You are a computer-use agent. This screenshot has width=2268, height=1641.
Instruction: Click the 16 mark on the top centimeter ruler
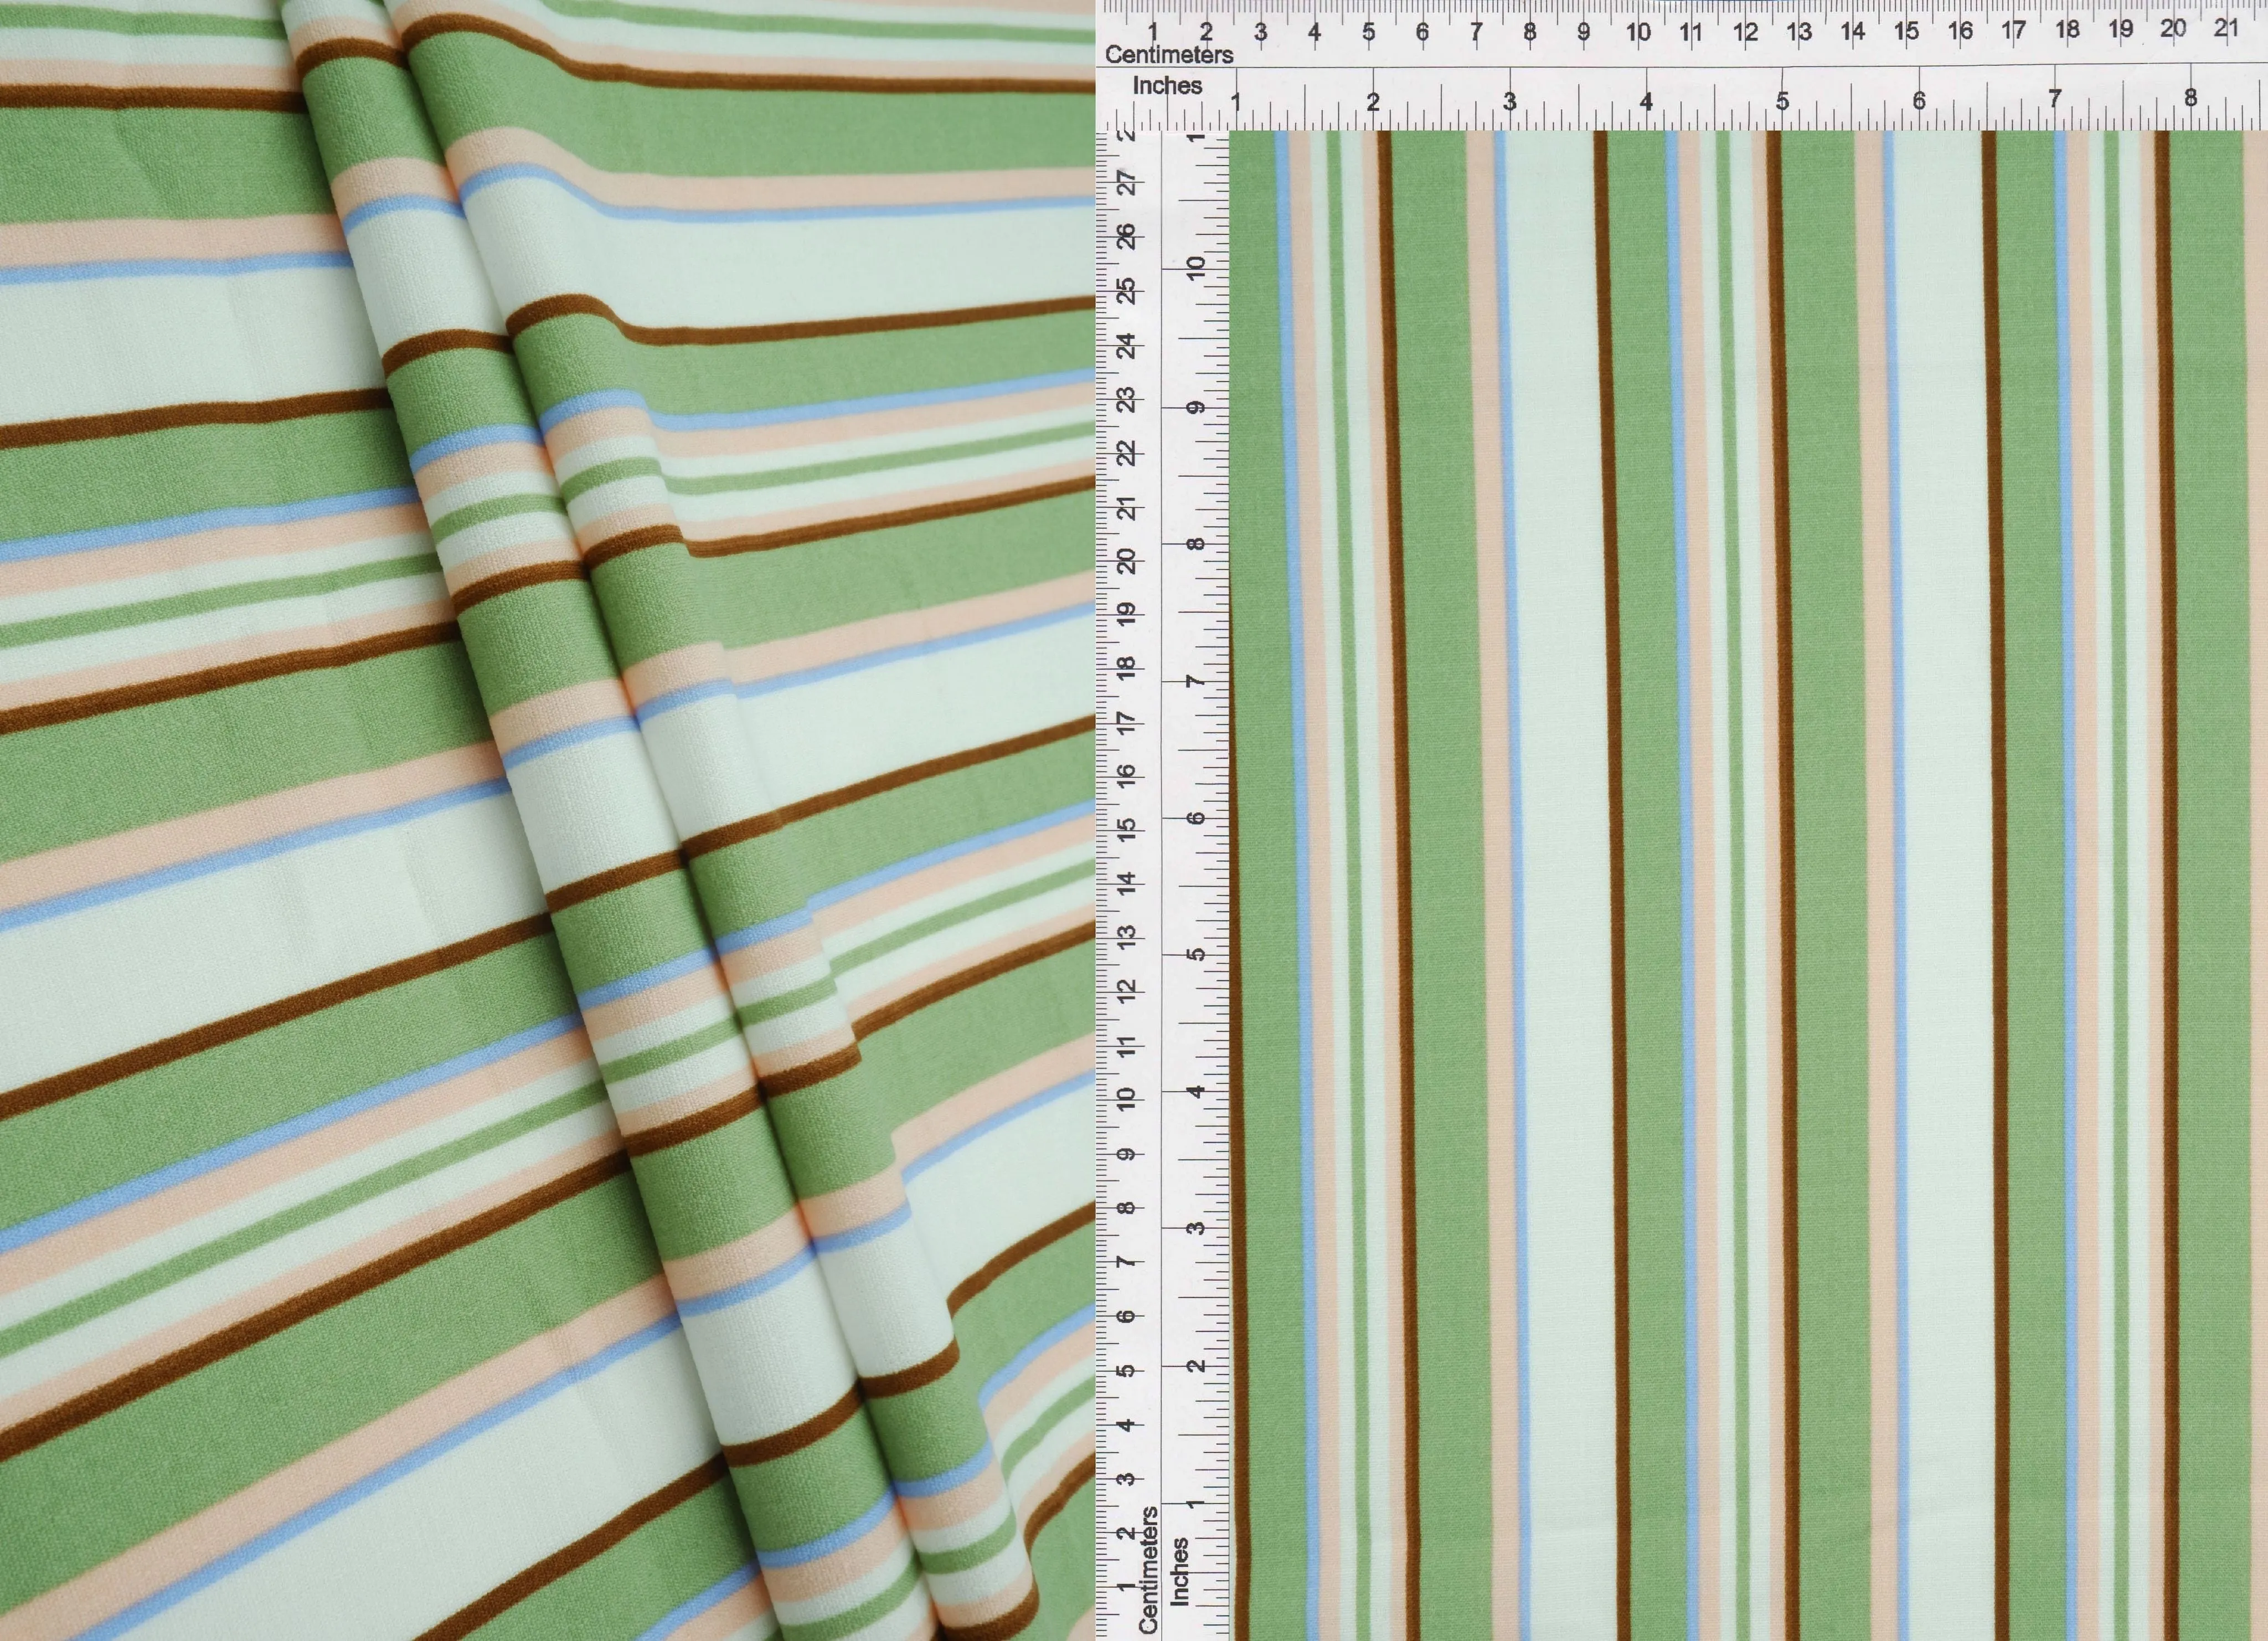point(1960,30)
